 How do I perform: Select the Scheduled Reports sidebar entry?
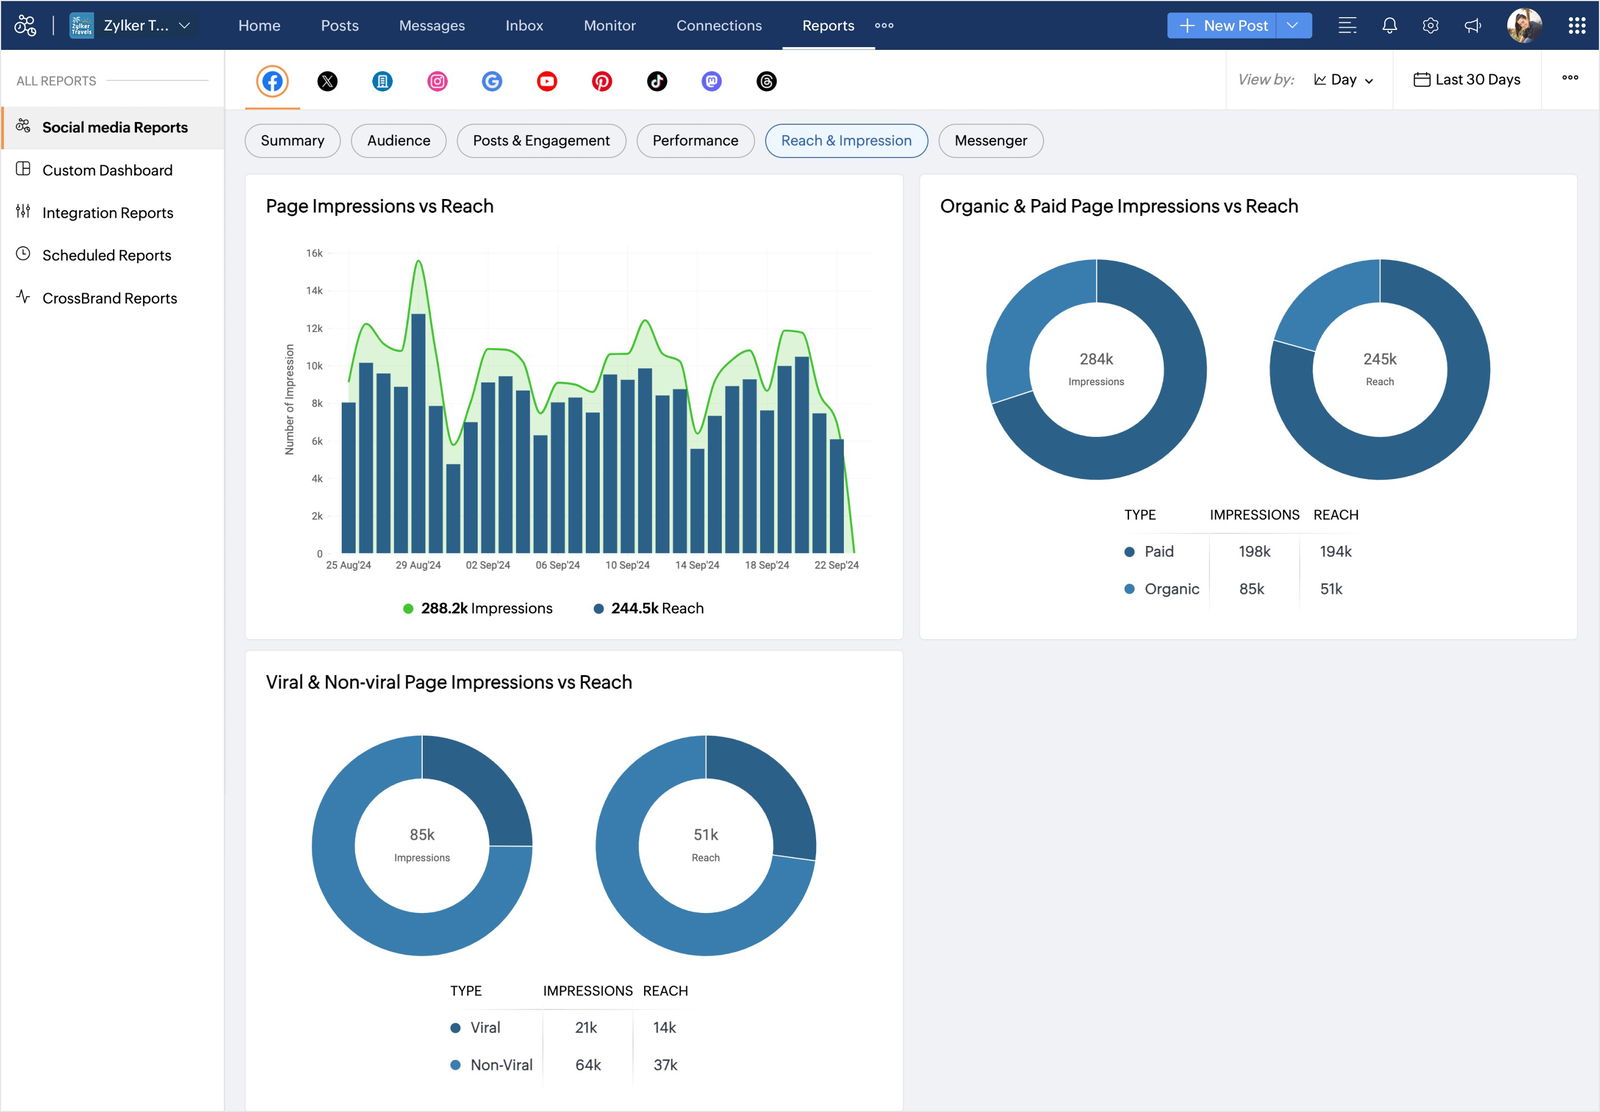(106, 255)
